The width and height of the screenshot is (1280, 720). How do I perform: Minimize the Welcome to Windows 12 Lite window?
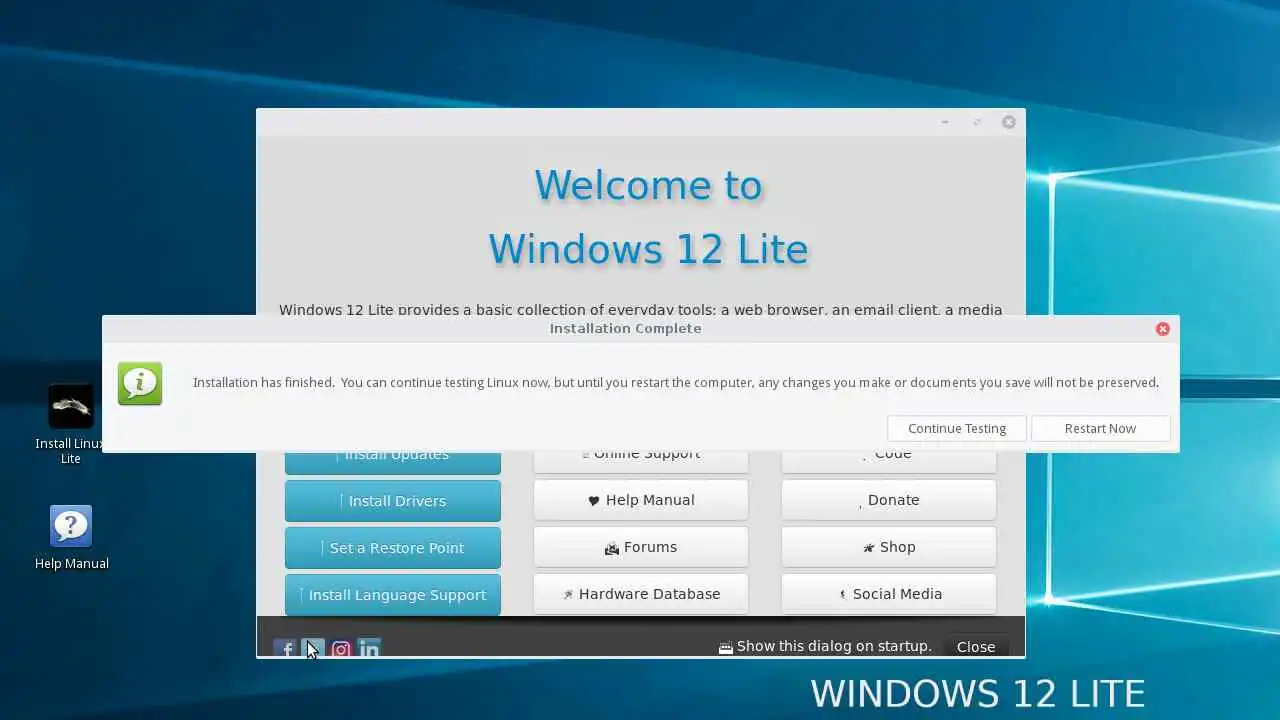945,122
